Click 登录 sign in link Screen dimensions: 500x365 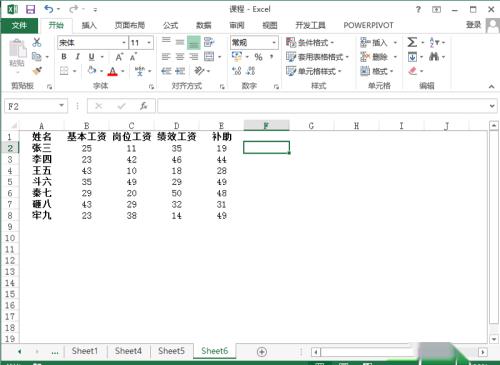coord(473,25)
